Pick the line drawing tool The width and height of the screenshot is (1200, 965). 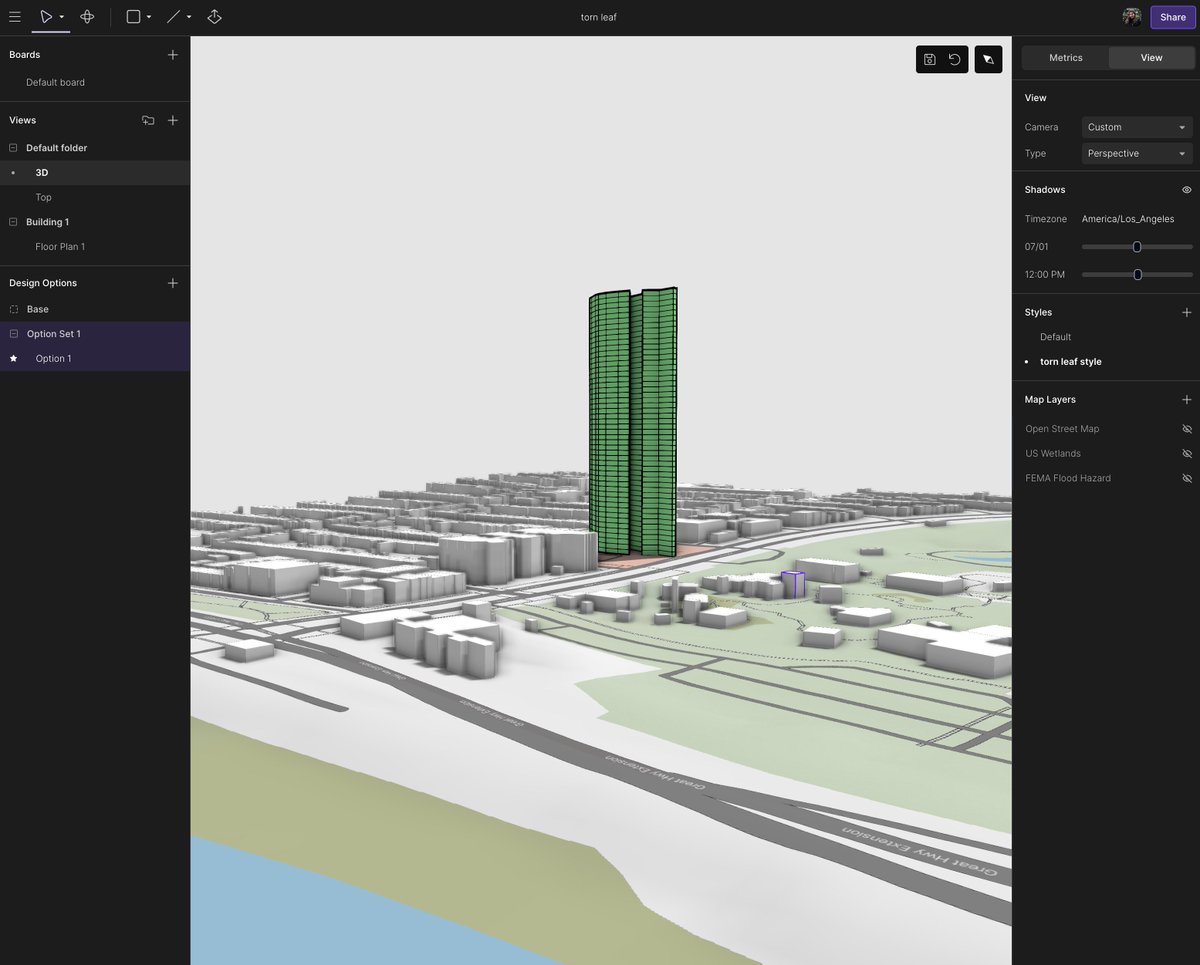[173, 17]
